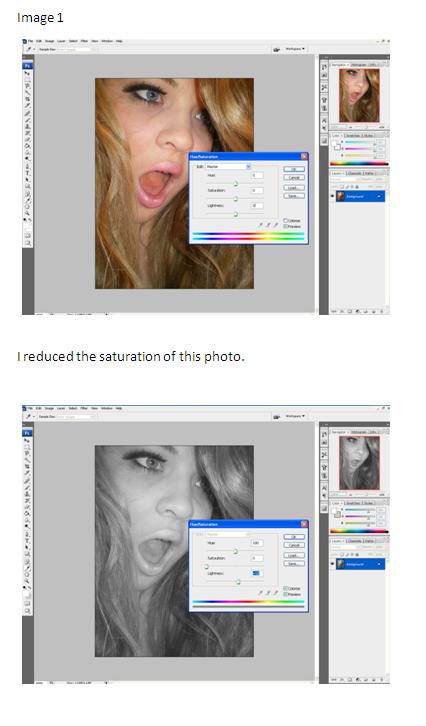Viewport: 426px width, 726px height.
Task: Click the 'Image 1' heading text
Action: tap(40, 18)
